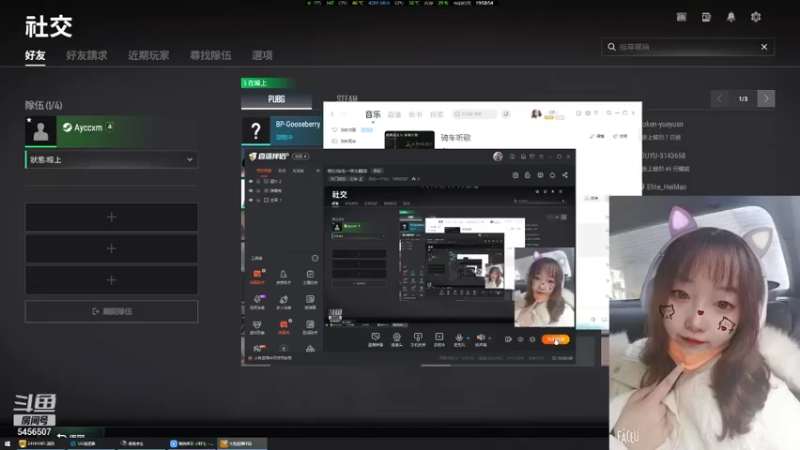This screenshot has height=450, width=800.
Task: Click the multimedia source icon in stream toolbar
Action: click(439, 339)
